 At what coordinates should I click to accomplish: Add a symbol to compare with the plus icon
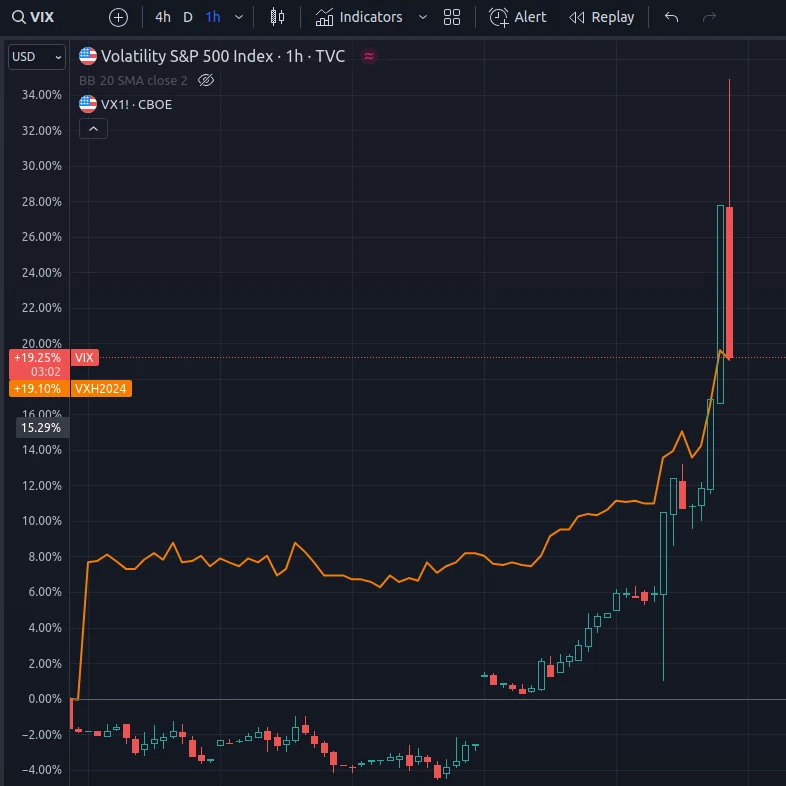pos(118,18)
